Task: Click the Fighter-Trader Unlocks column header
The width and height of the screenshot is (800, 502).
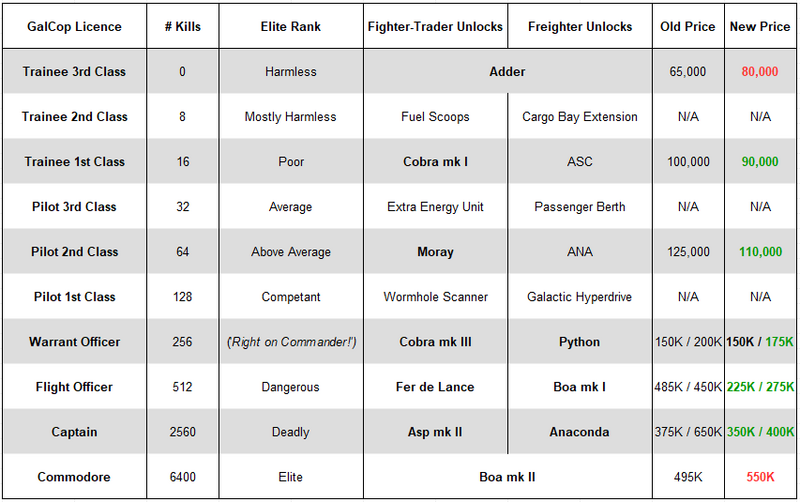Action: (x=435, y=27)
